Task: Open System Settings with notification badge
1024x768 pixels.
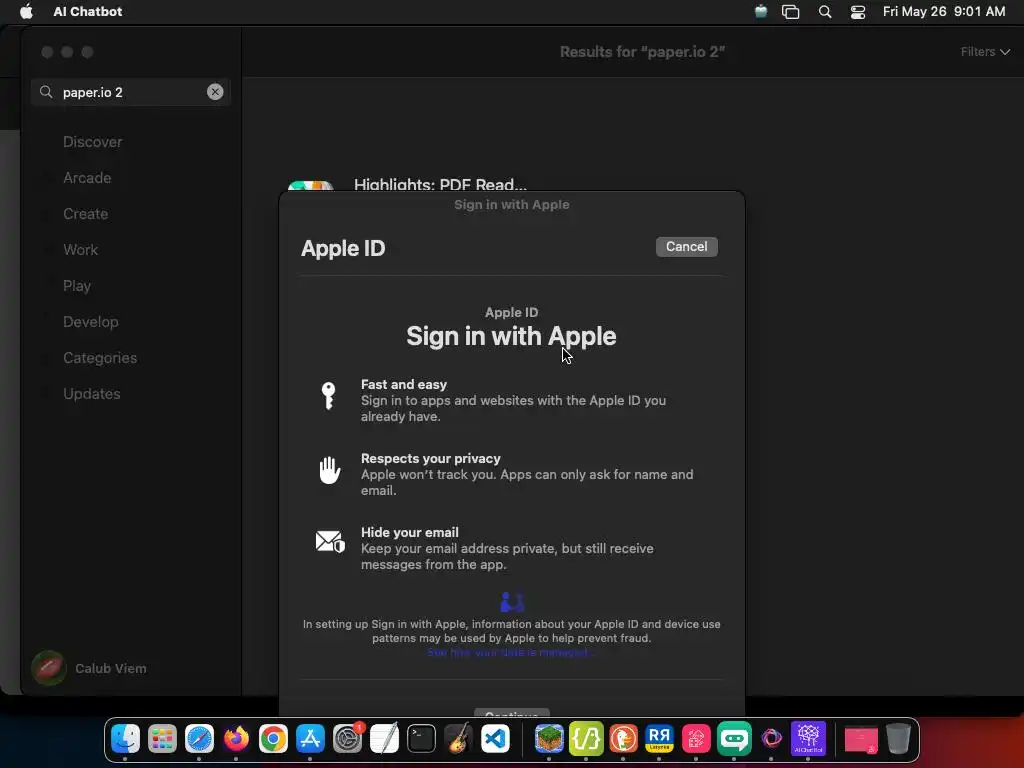Action: click(347, 739)
